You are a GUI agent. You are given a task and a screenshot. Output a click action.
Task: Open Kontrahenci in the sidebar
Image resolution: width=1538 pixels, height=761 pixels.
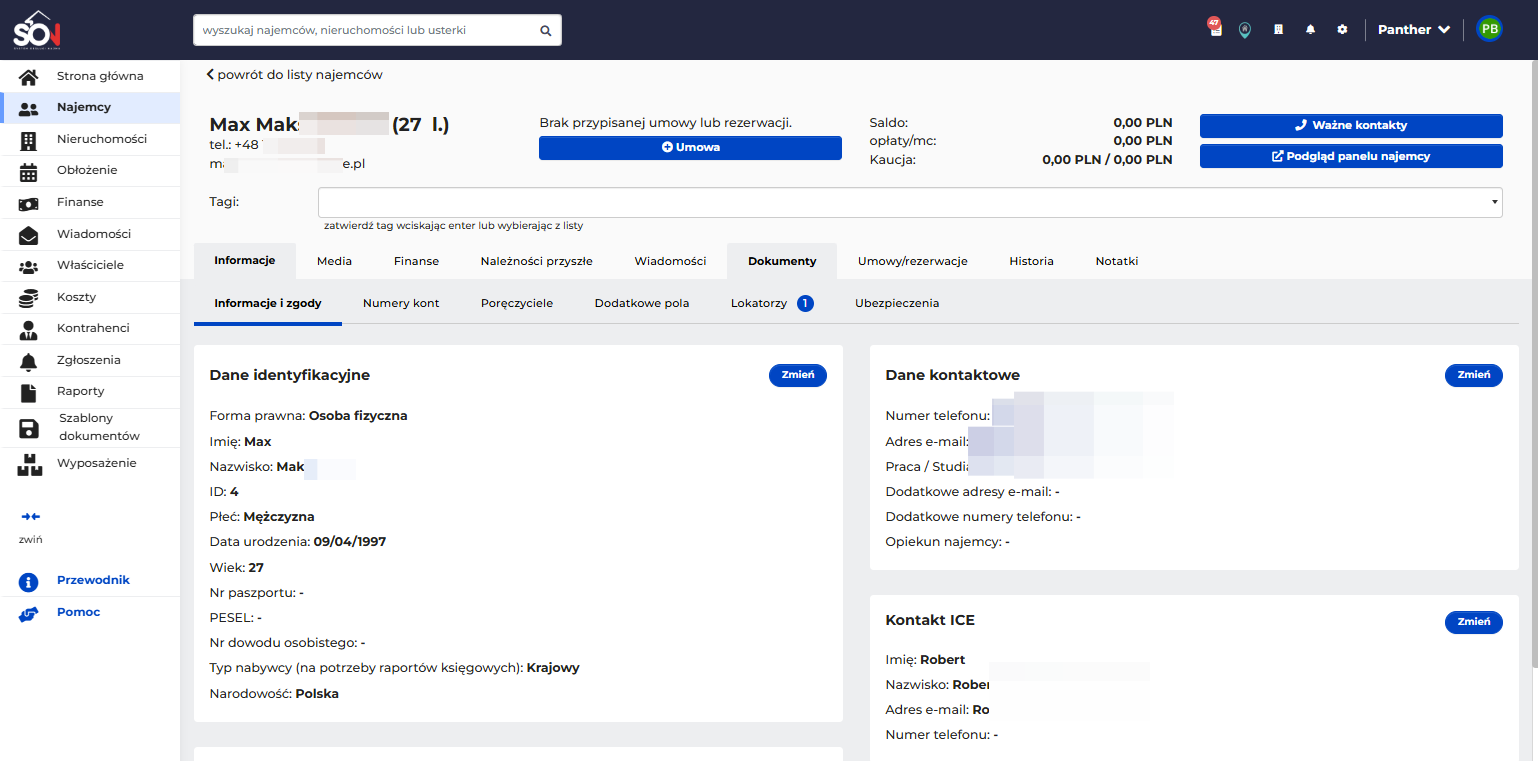point(90,328)
